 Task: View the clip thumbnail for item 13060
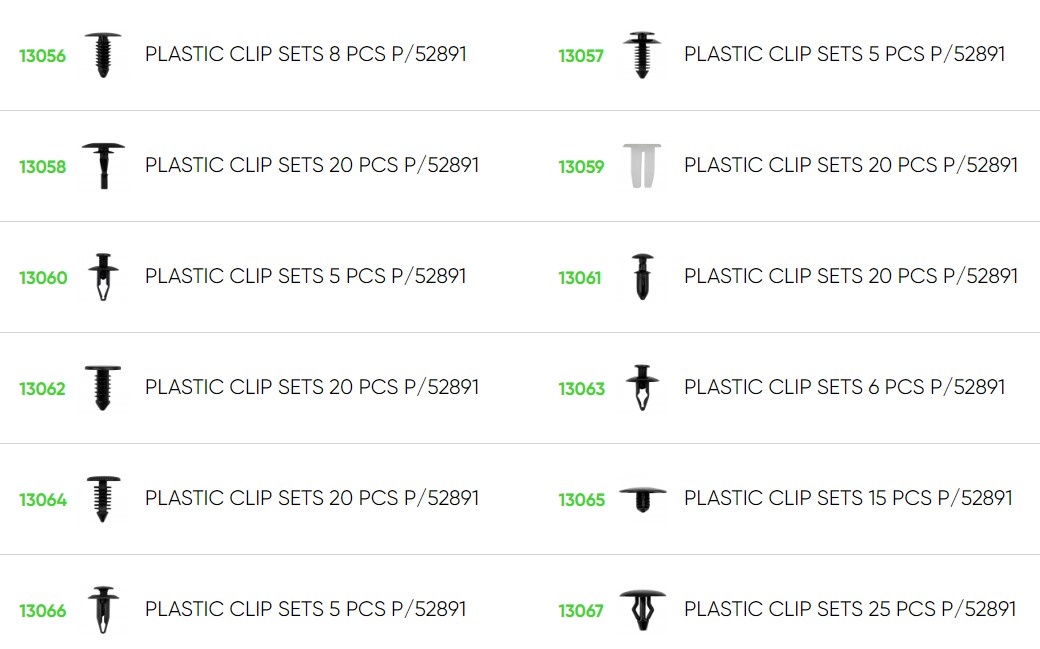point(103,277)
